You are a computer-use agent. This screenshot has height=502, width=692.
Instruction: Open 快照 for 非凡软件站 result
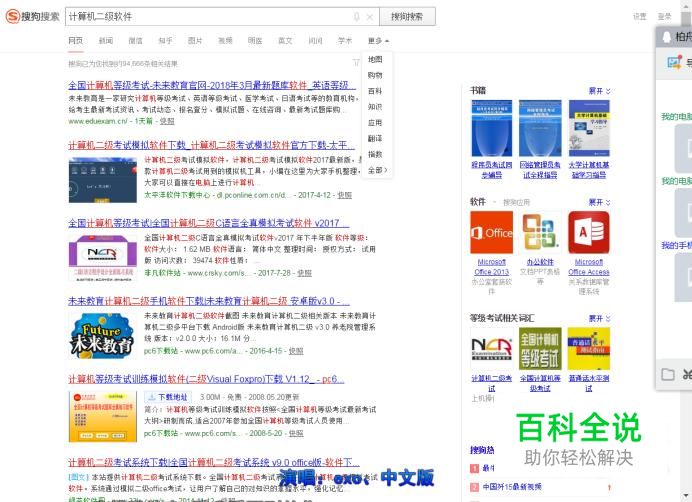coord(304,273)
